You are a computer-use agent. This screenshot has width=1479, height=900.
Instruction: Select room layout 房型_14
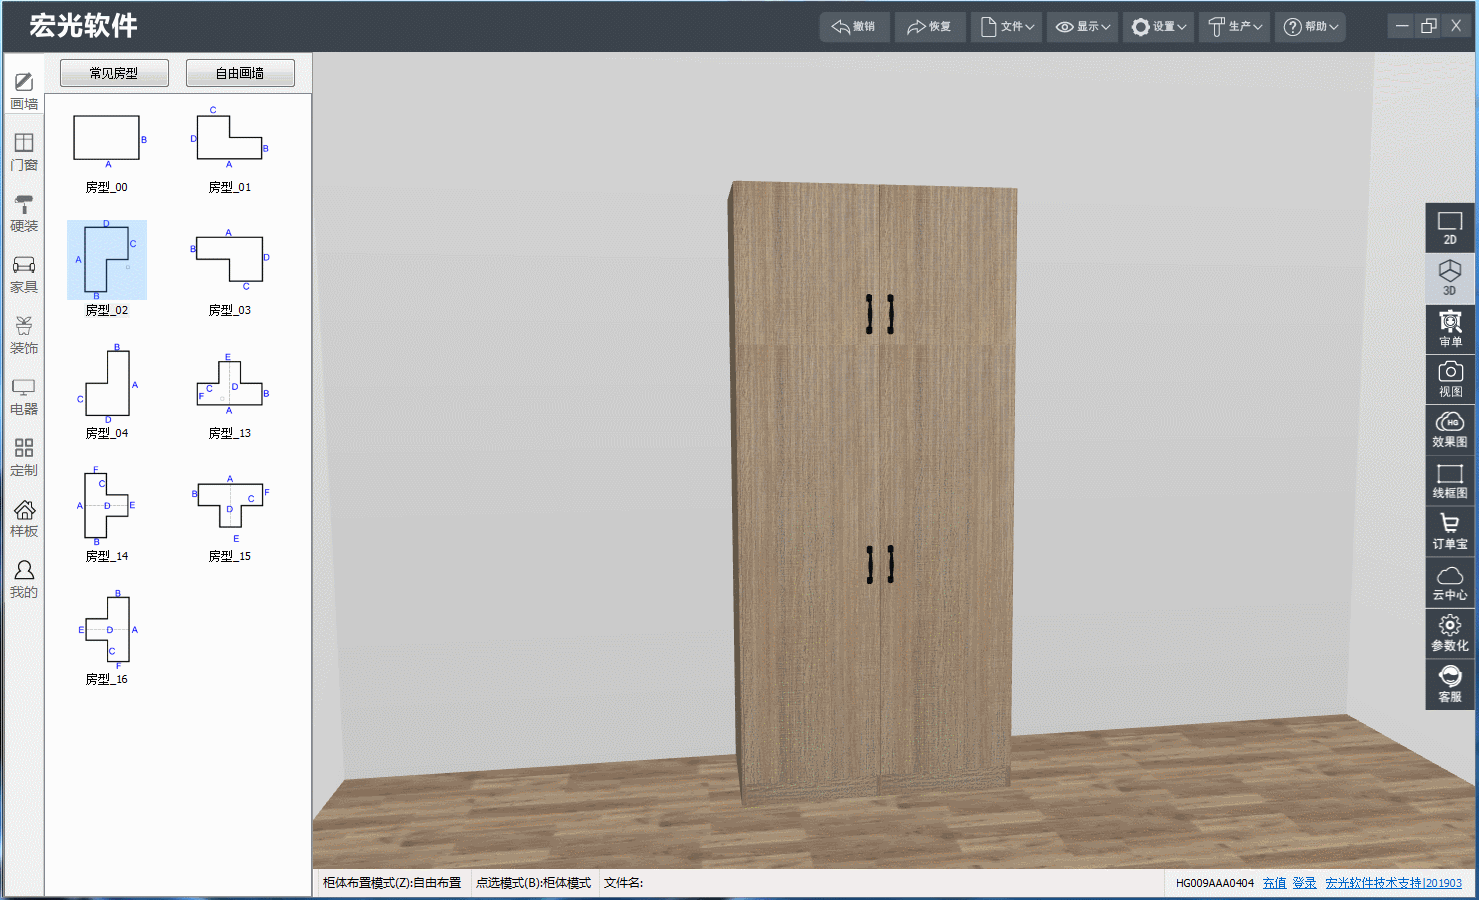tap(107, 515)
